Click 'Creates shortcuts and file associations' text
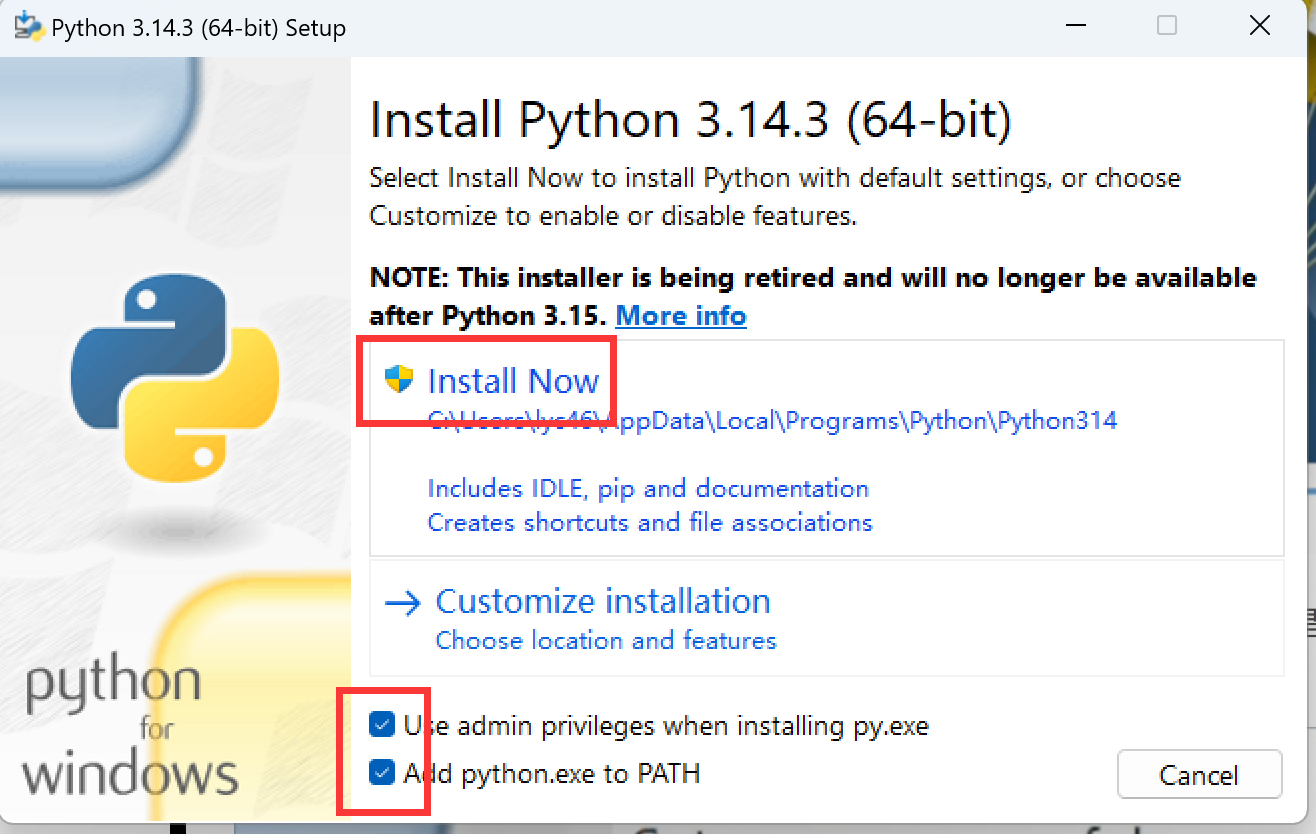 650,523
